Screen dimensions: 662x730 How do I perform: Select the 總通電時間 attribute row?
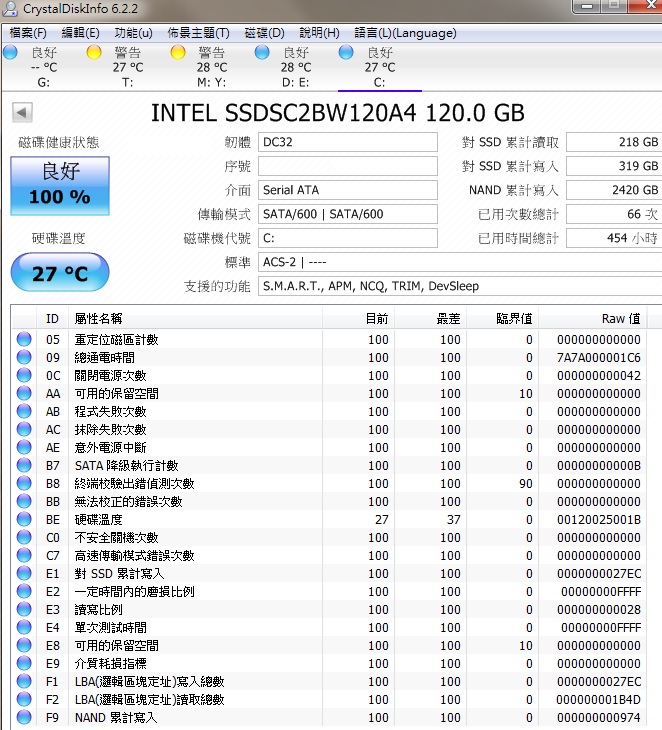(329, 358)
